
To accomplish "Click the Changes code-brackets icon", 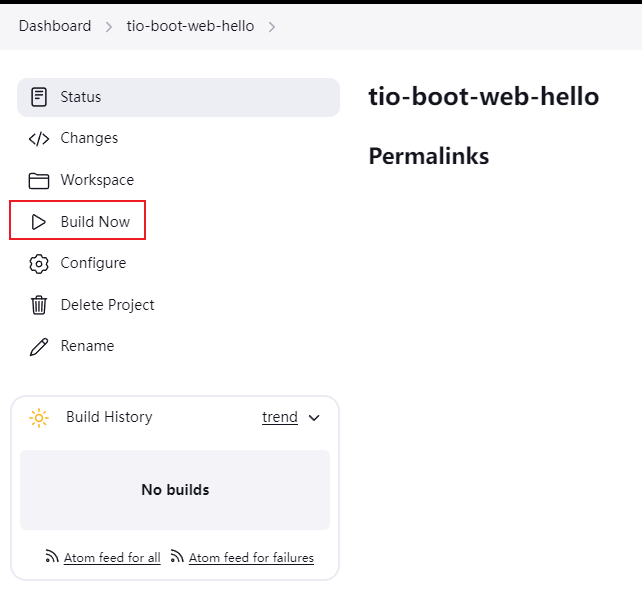I will pyautogui.click(x=39, y=139).
